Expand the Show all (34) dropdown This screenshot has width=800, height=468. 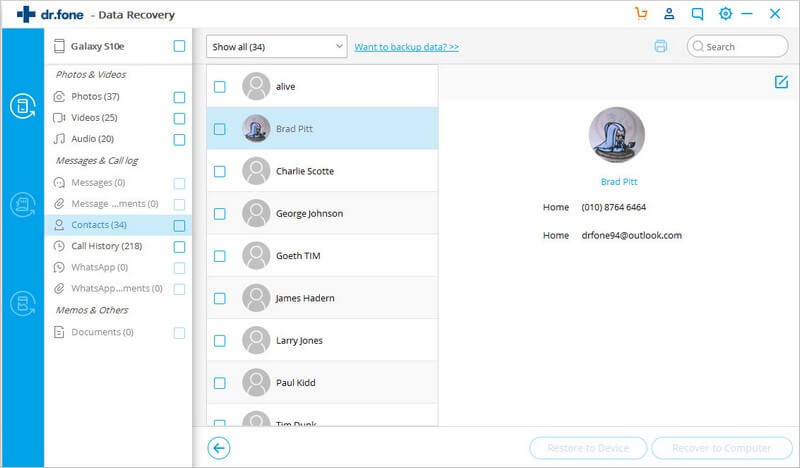[276, 47]
